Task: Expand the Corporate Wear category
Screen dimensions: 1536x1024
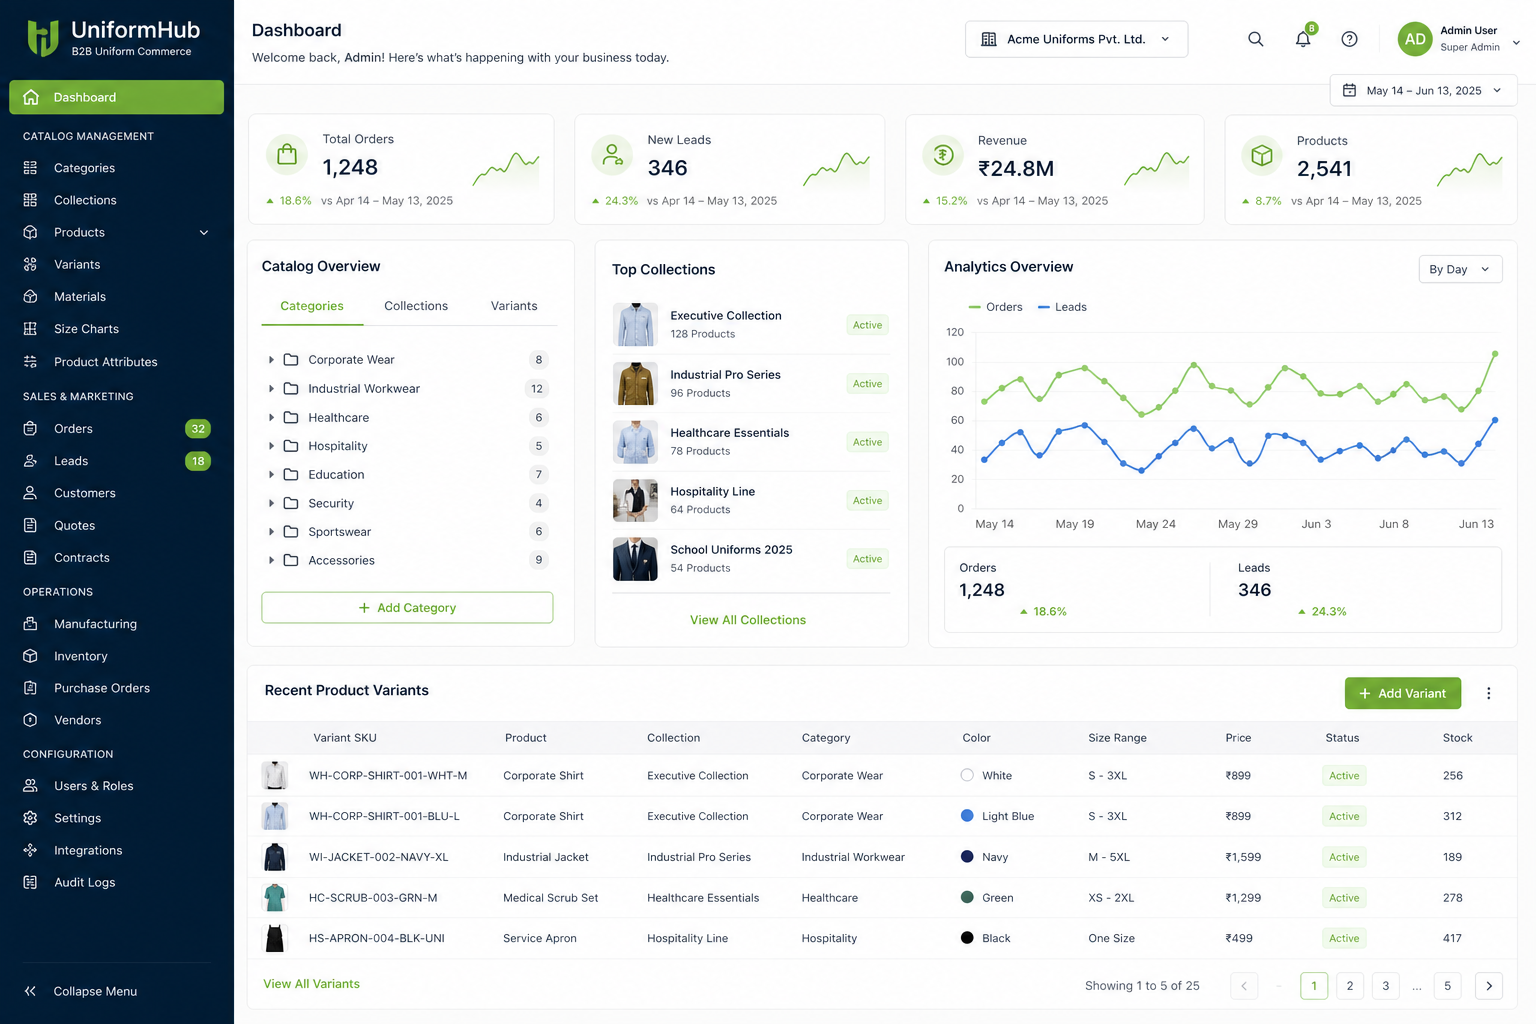Action: [271, 359]
